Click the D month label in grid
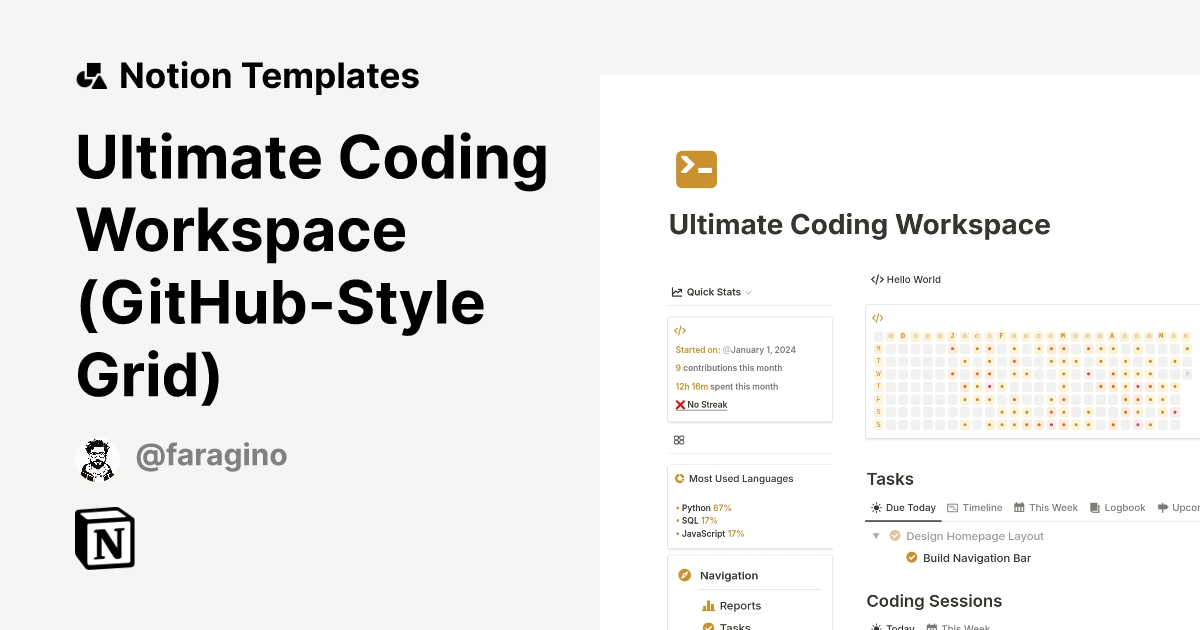This screenshot has height=630, width=1200. point(903,336)
